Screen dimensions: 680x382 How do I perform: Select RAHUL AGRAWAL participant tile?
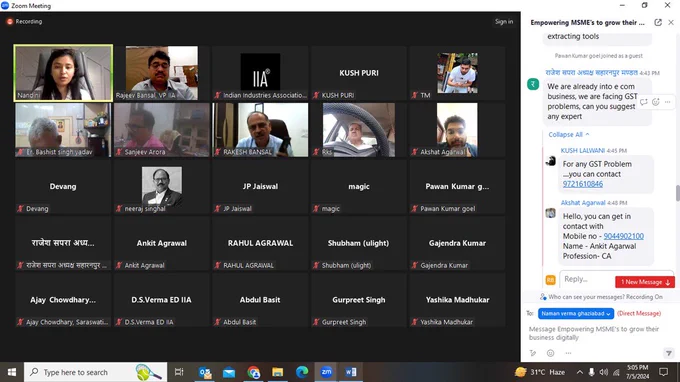click(260, 243)
